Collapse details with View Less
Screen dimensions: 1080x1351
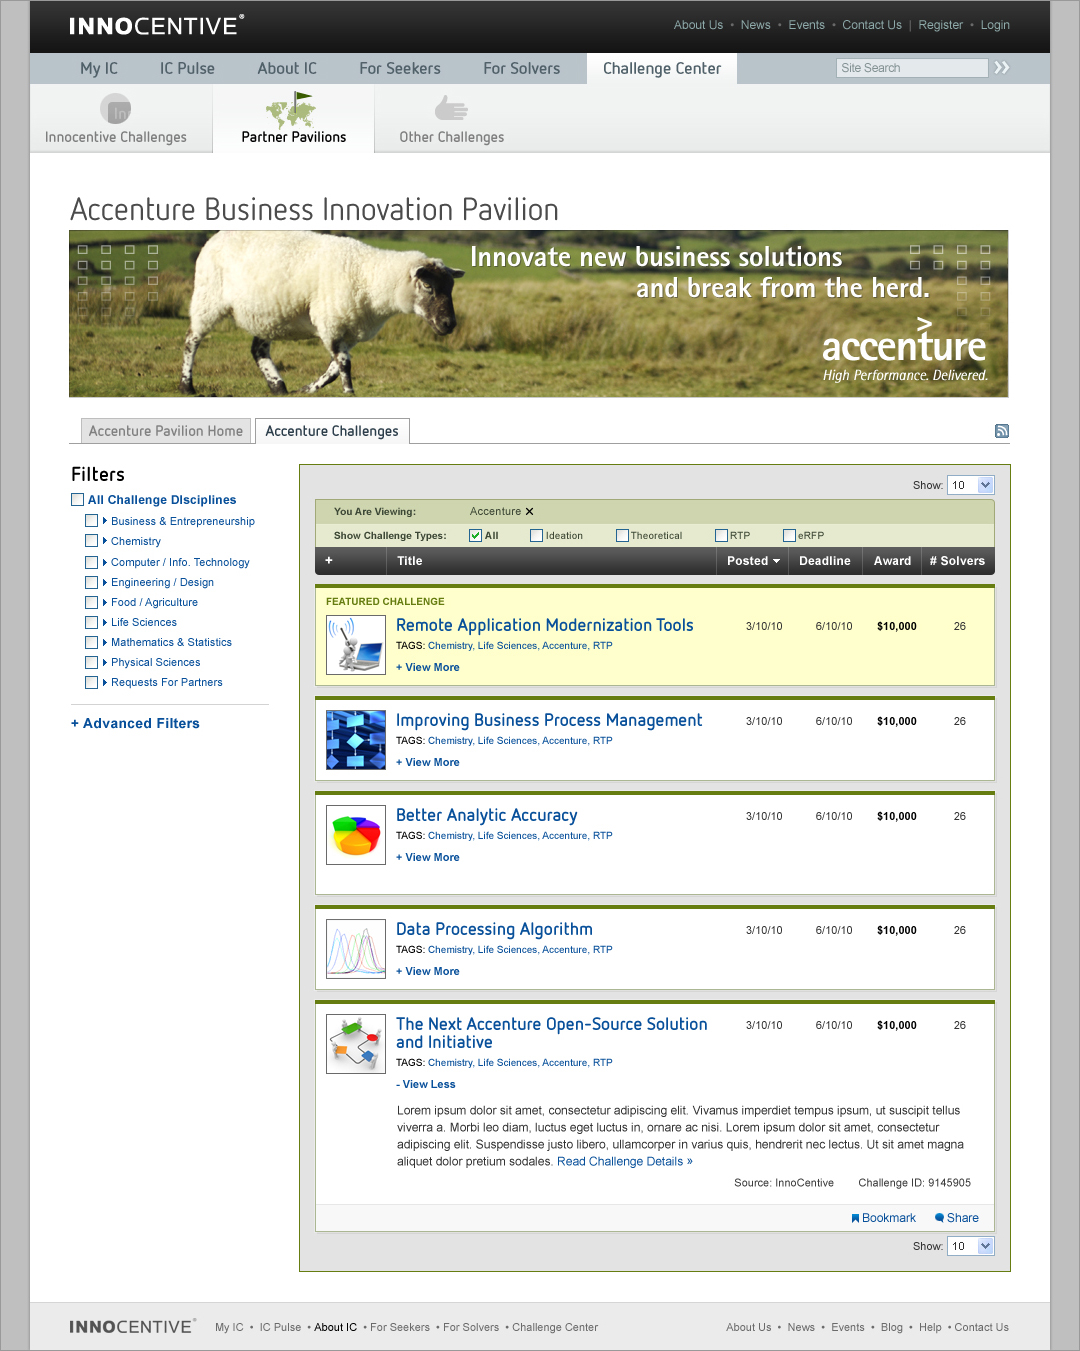[426, 1084]
